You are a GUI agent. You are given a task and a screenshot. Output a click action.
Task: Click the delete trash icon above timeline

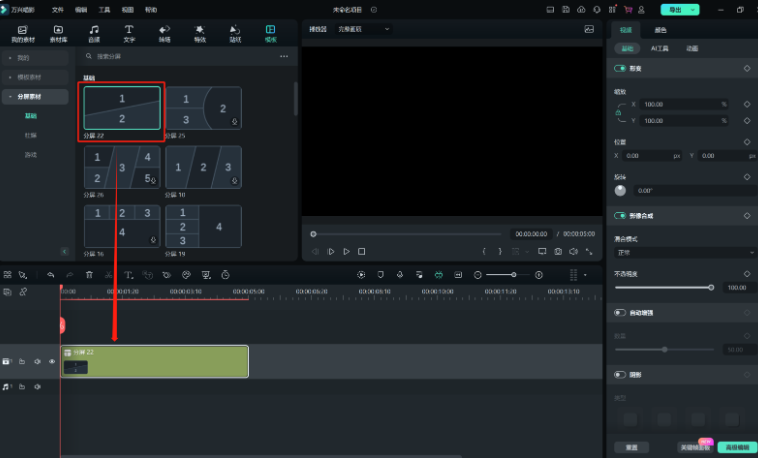pos(89,274)
